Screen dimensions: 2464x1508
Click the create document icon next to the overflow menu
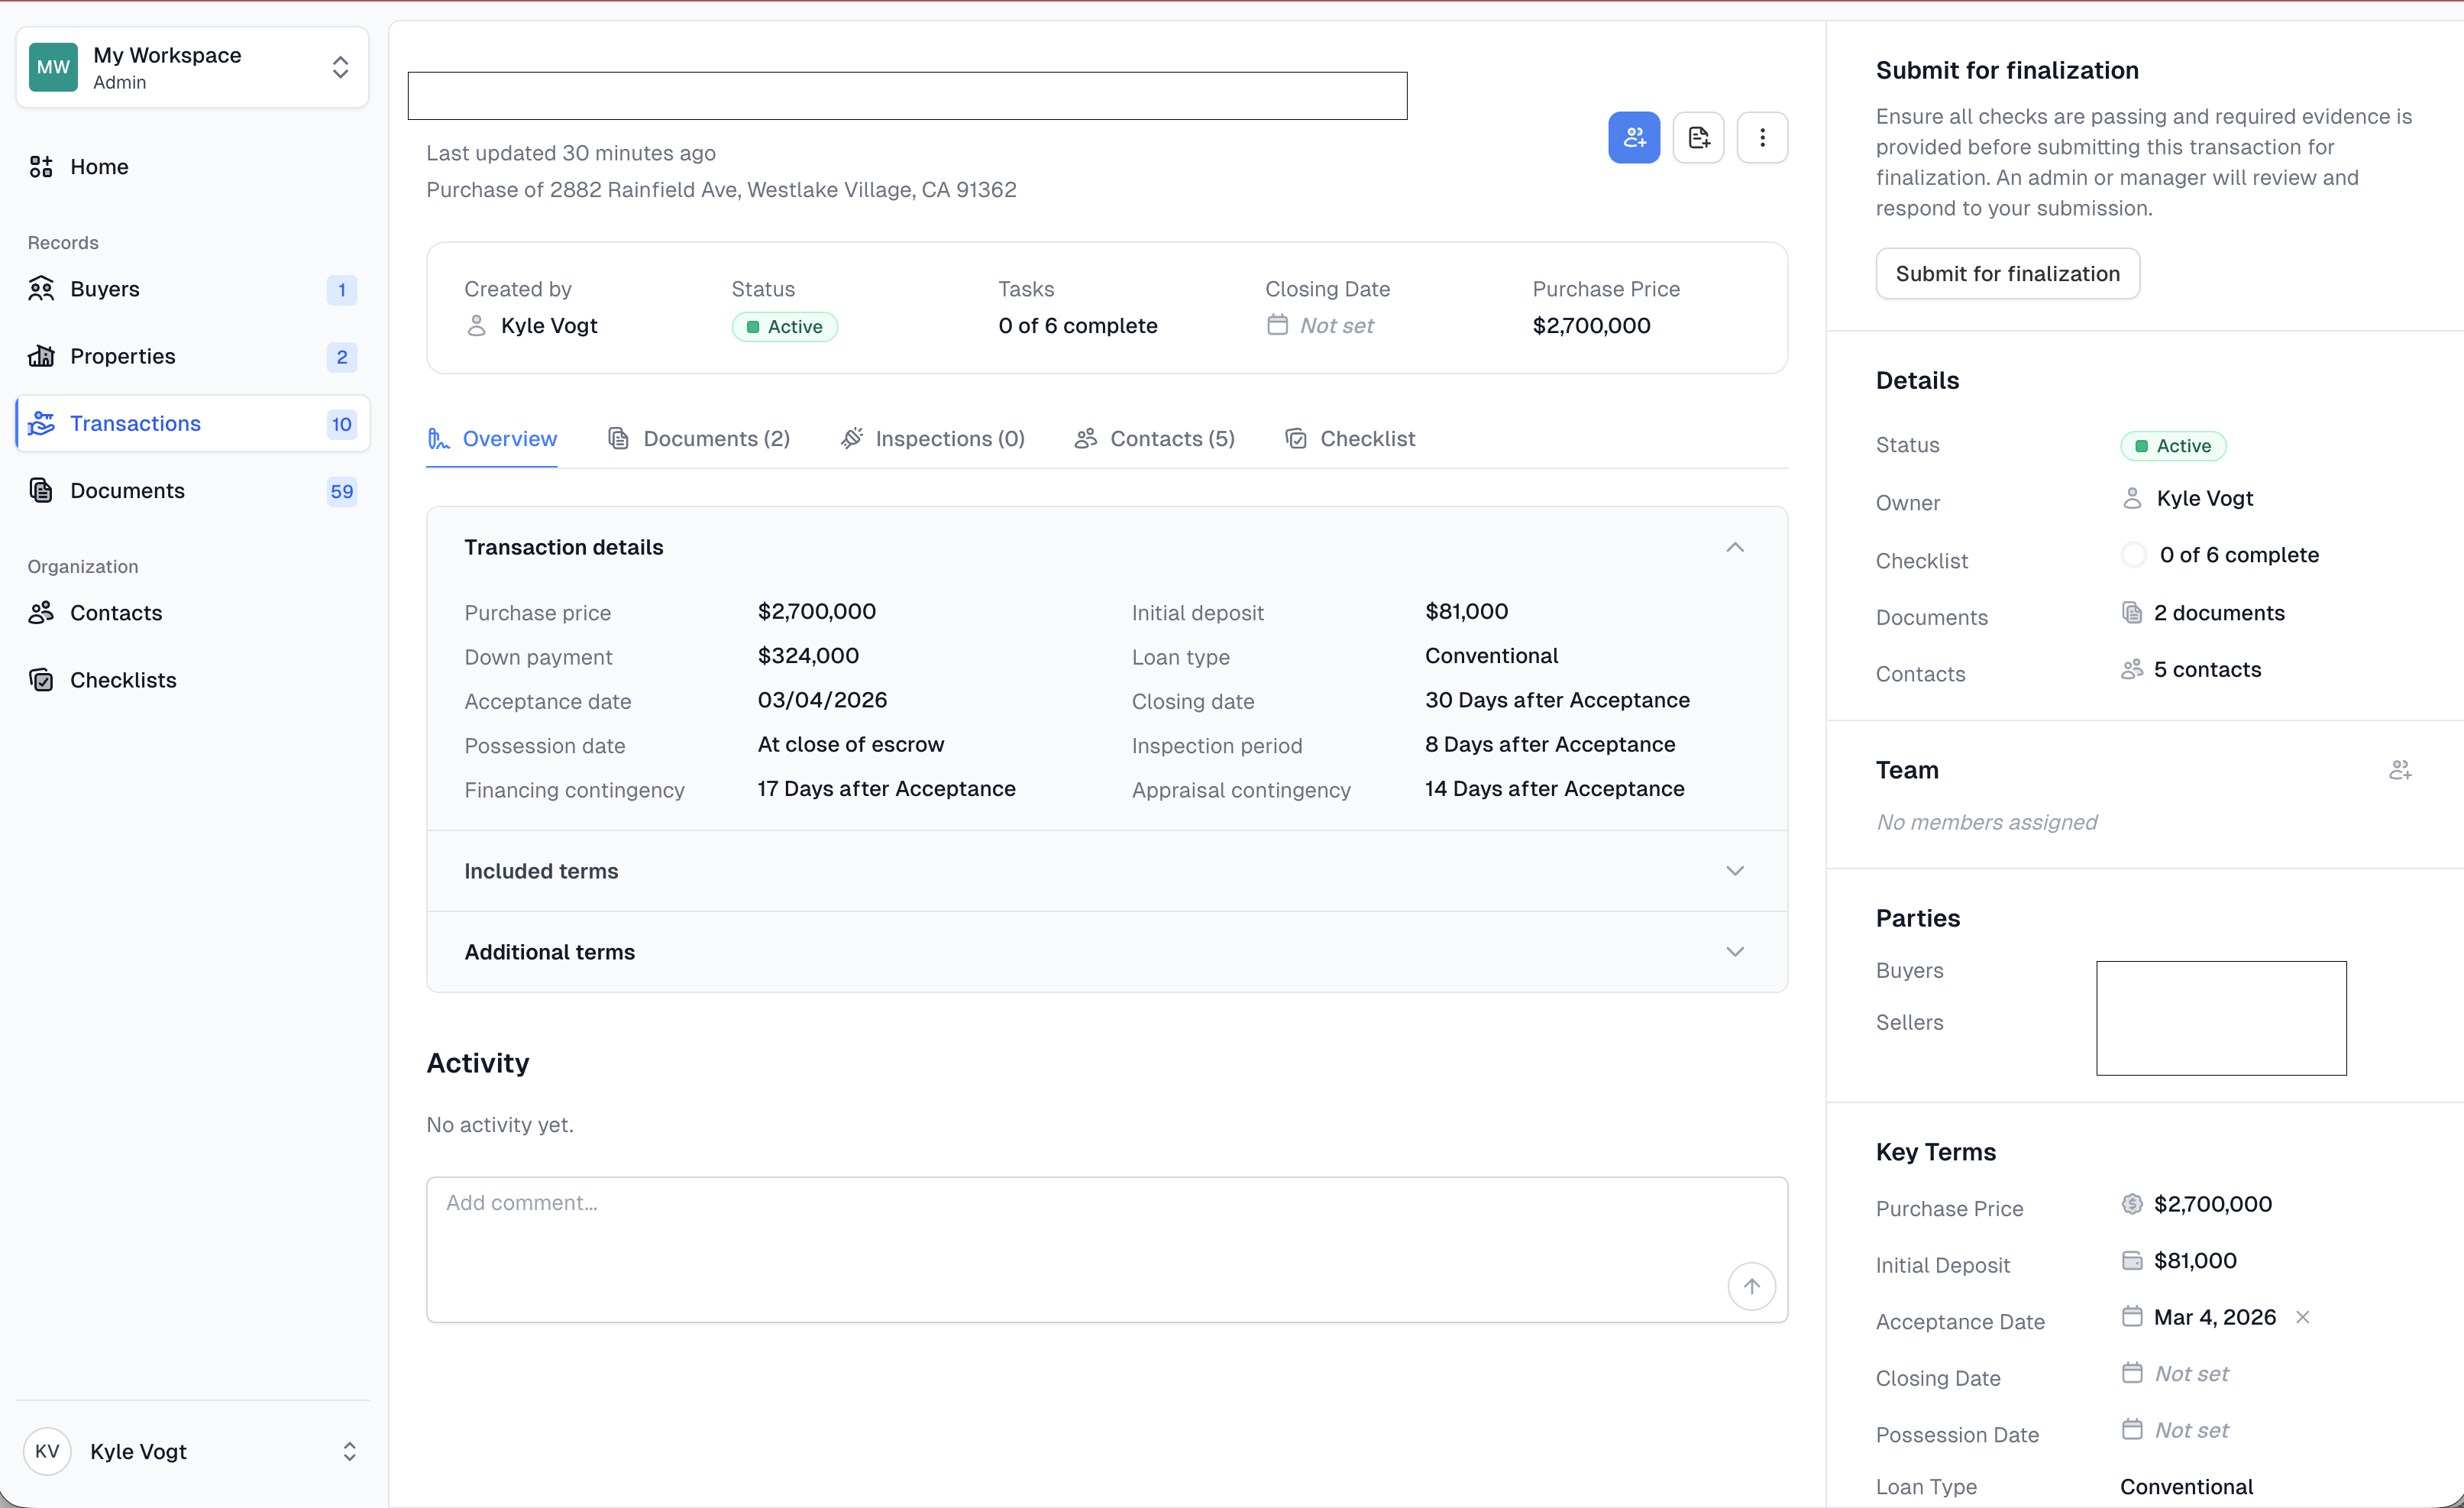(x=1698, y=137)
